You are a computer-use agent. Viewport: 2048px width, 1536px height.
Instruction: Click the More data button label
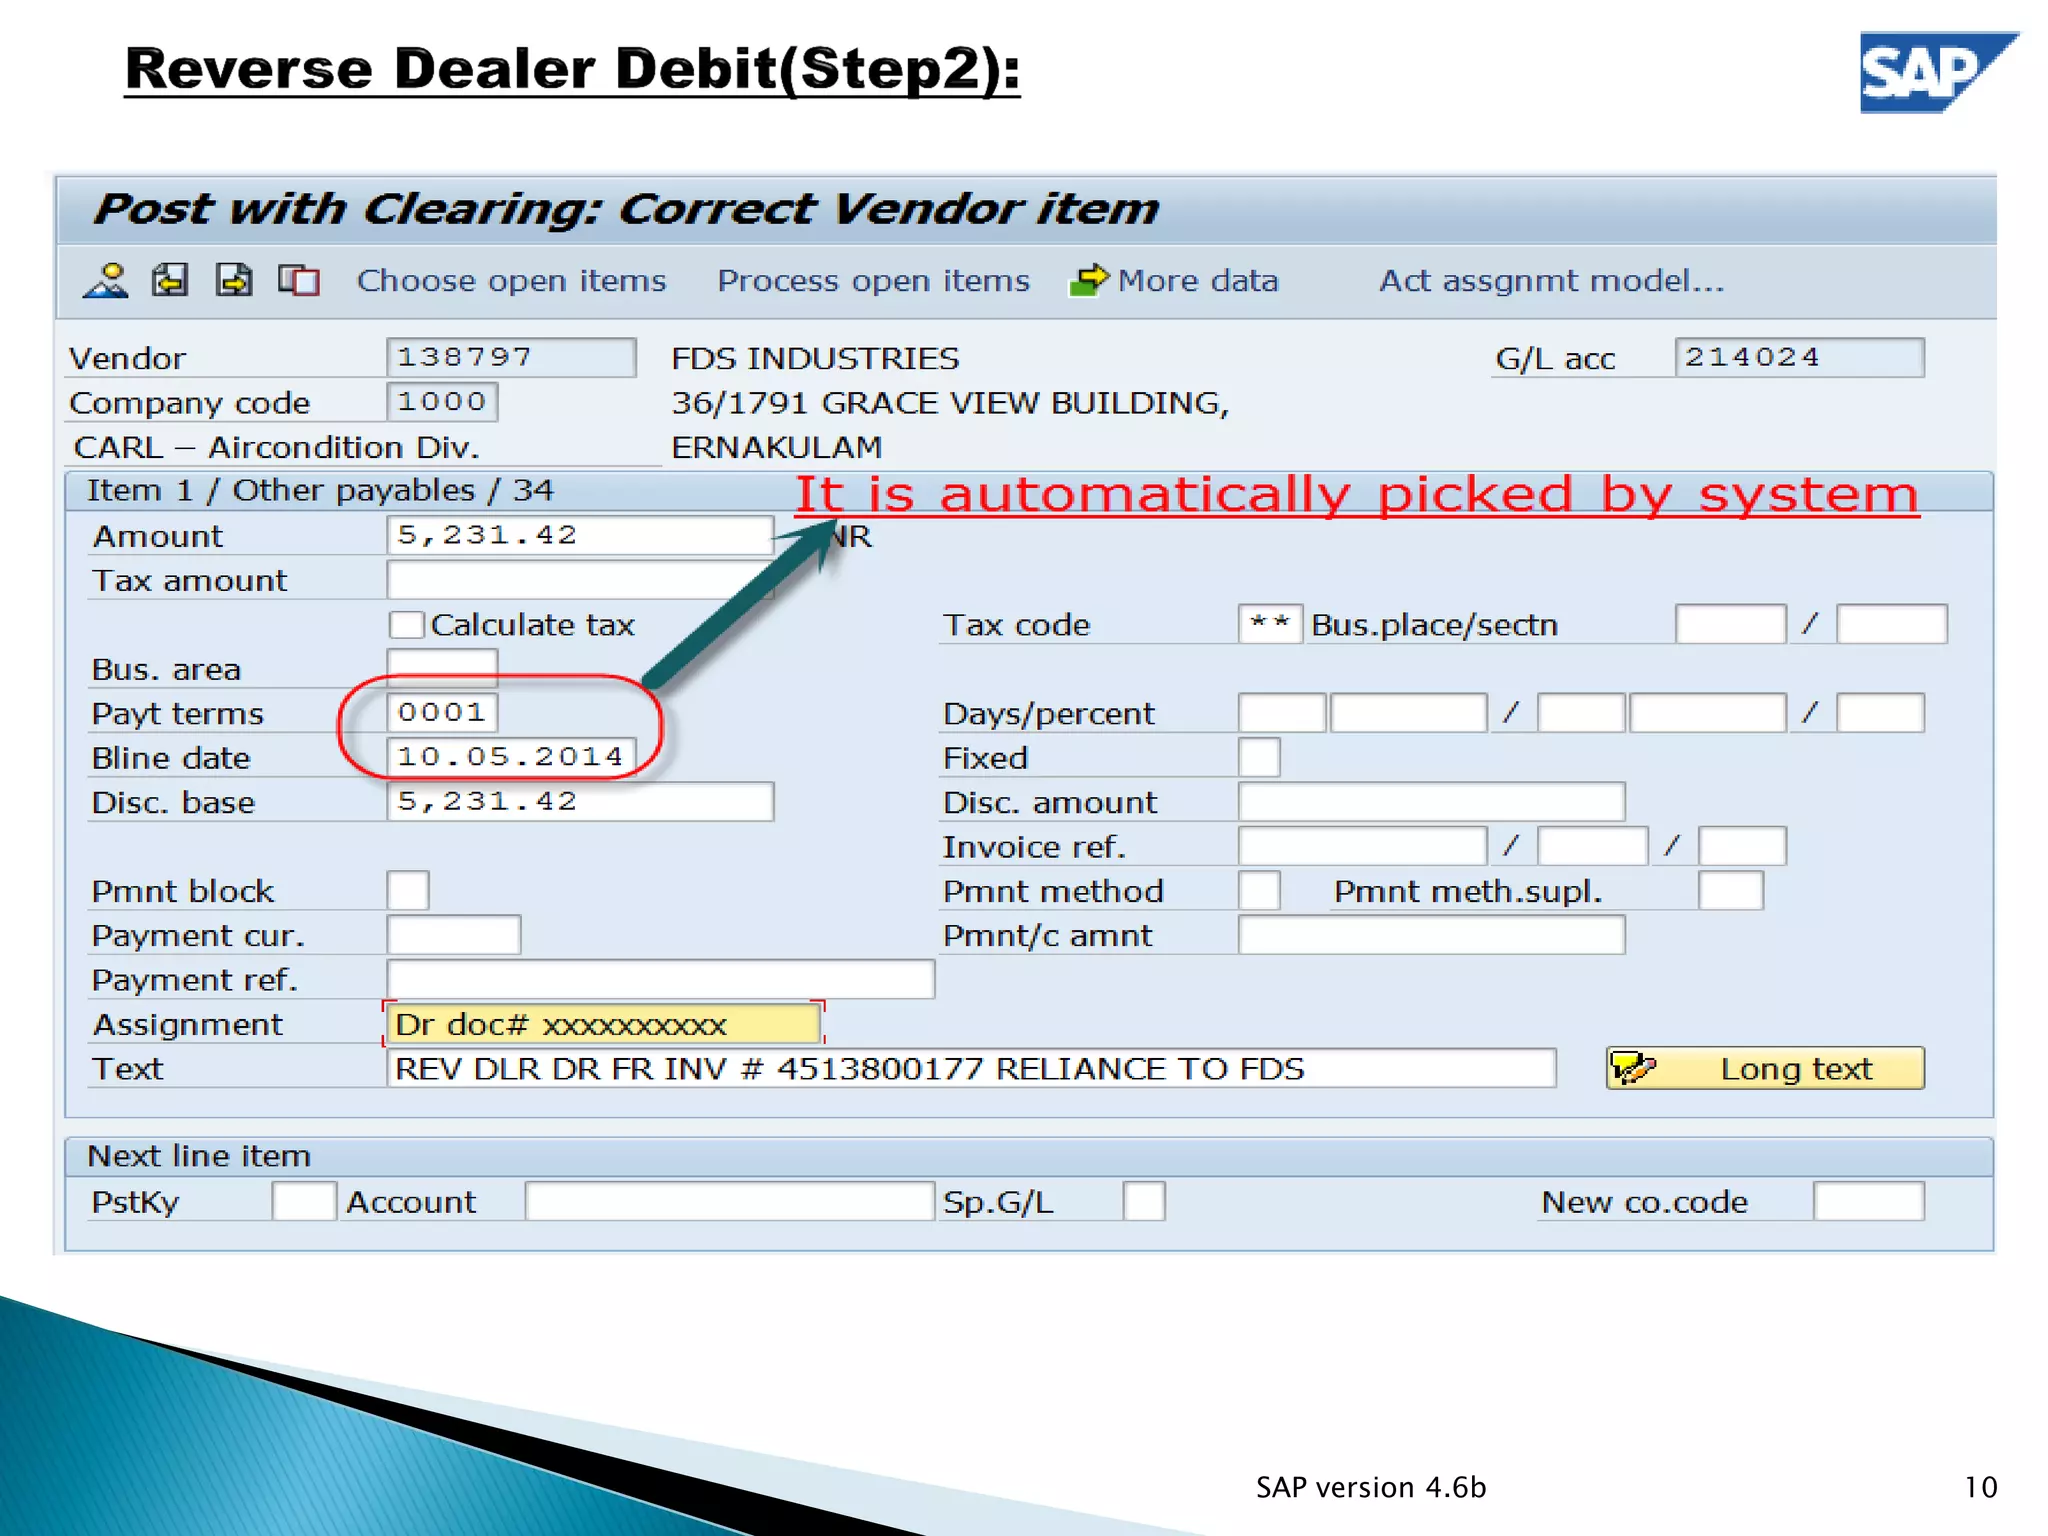(1198, 281)
